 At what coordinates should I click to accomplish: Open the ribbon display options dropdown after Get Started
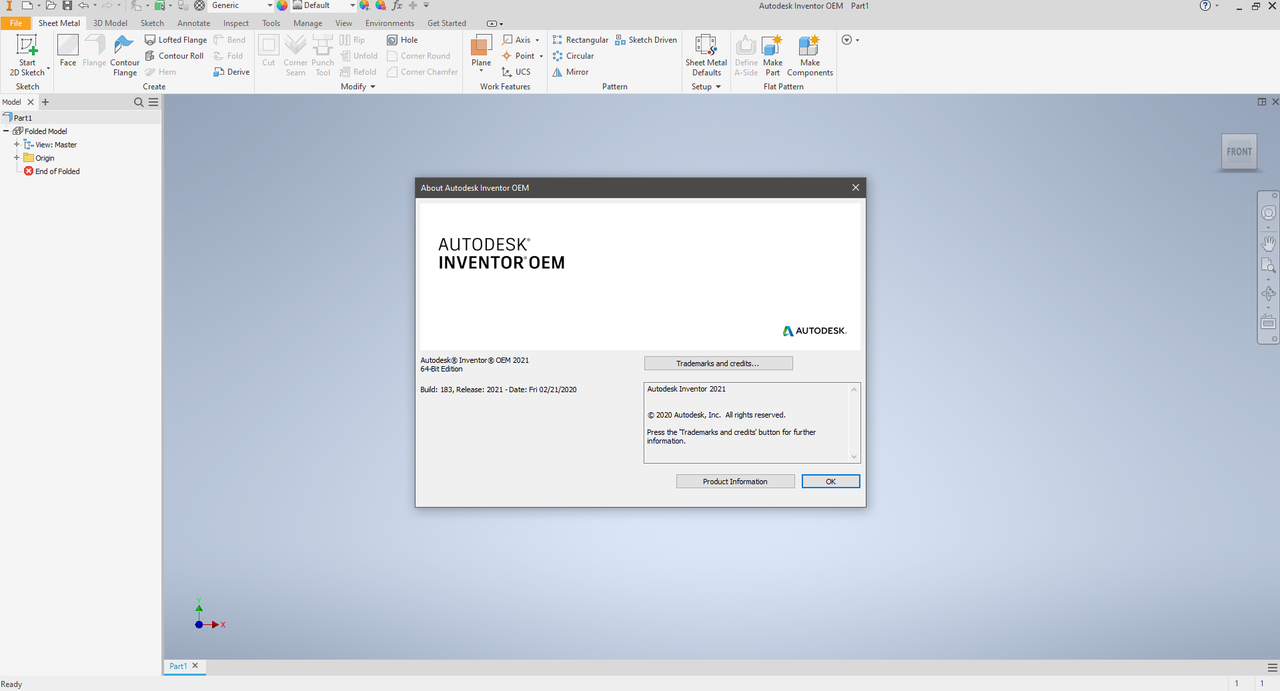pyautogui.click(x=495, y=23)
